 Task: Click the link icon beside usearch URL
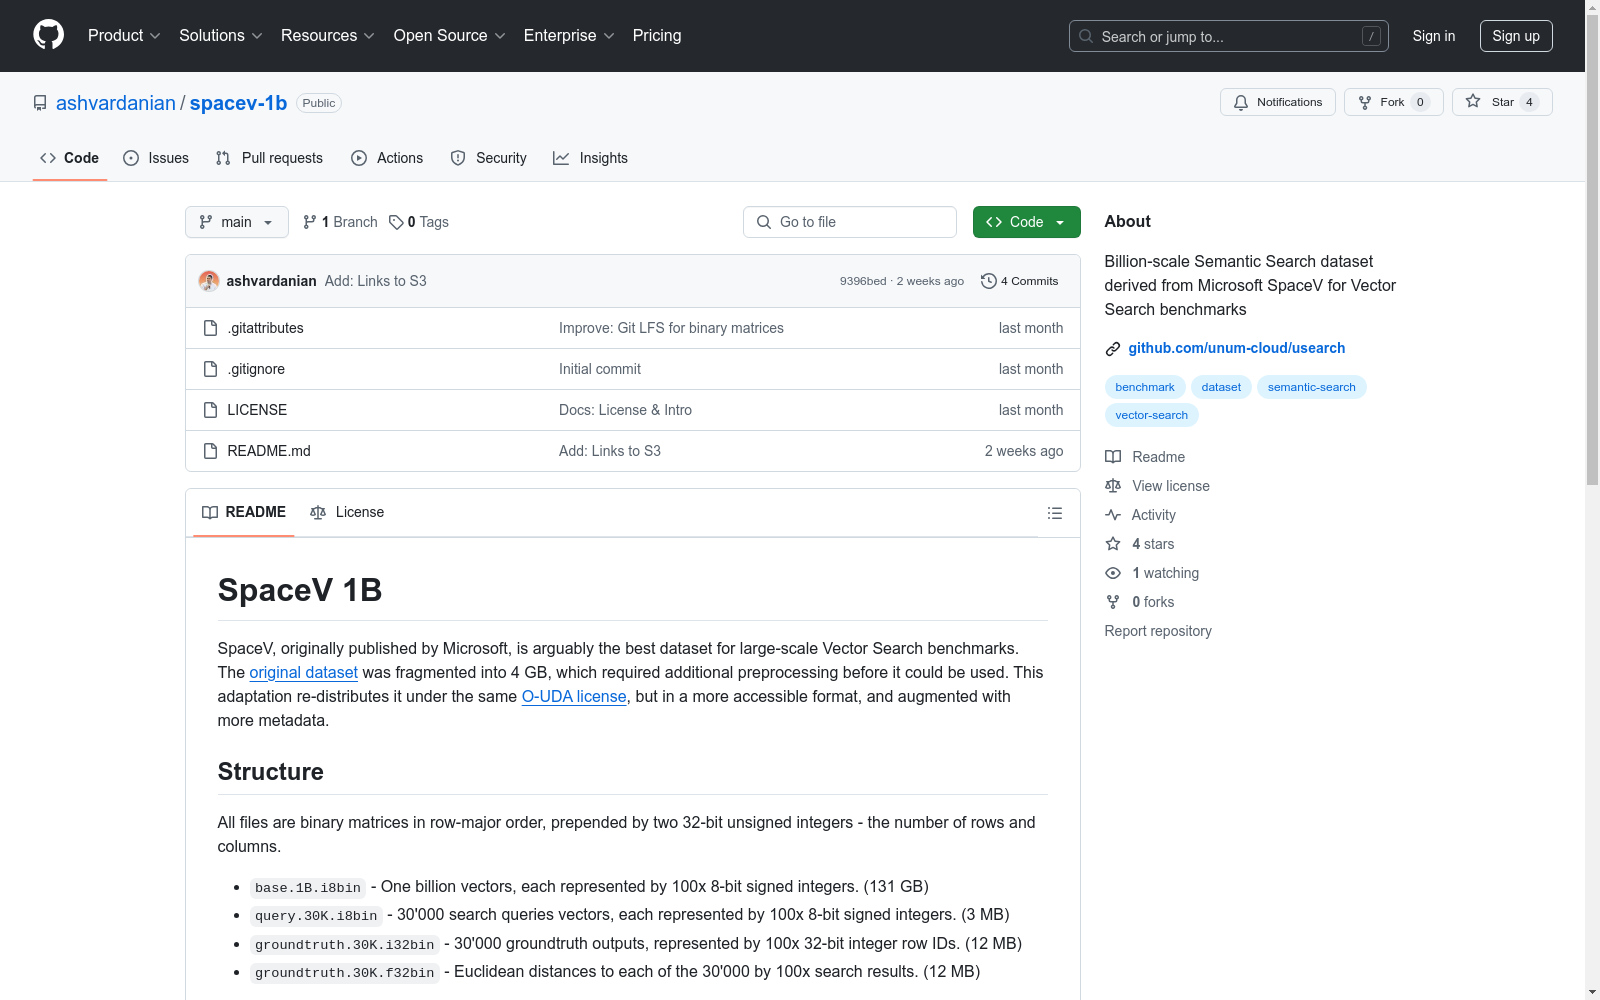pyautogui.click(x=1112, y=349)
